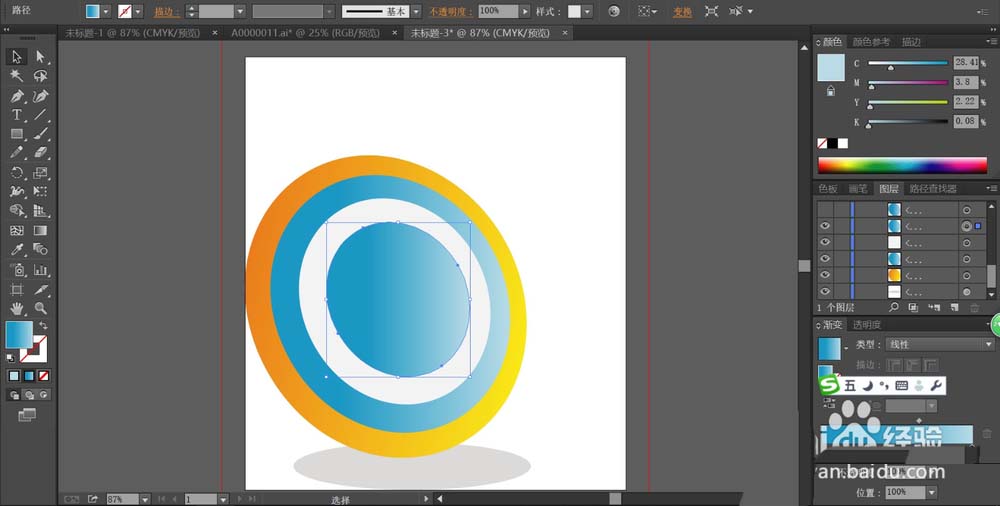Click Create New Layer icon in Layers panel
This screenshot has height=506, width=1000.
(x=954, y=308)
